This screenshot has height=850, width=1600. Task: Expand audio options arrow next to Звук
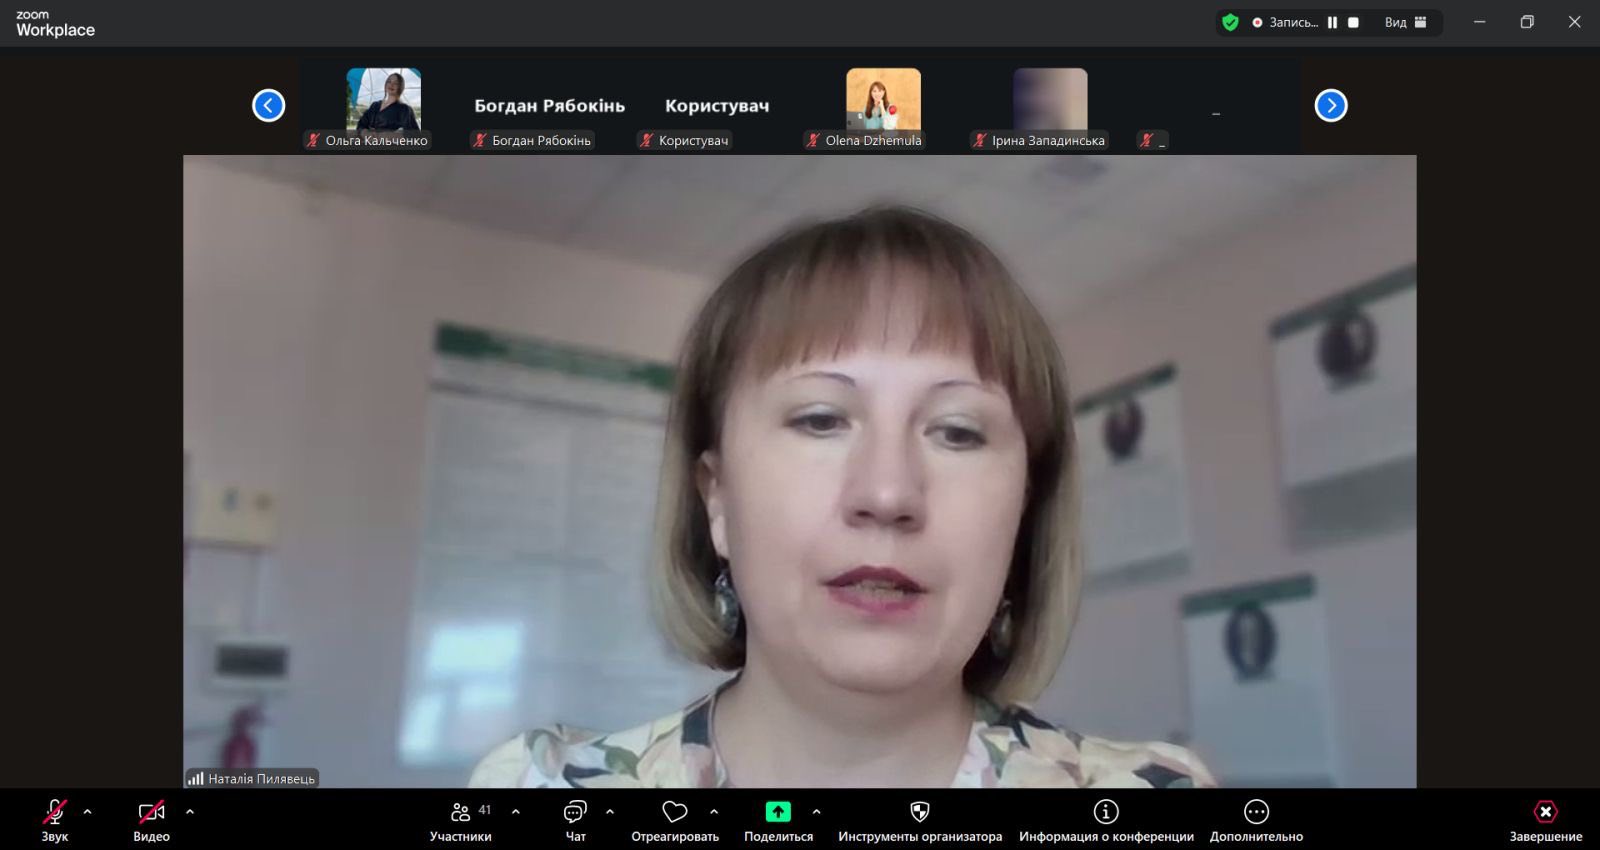click(x=88, y=812)
